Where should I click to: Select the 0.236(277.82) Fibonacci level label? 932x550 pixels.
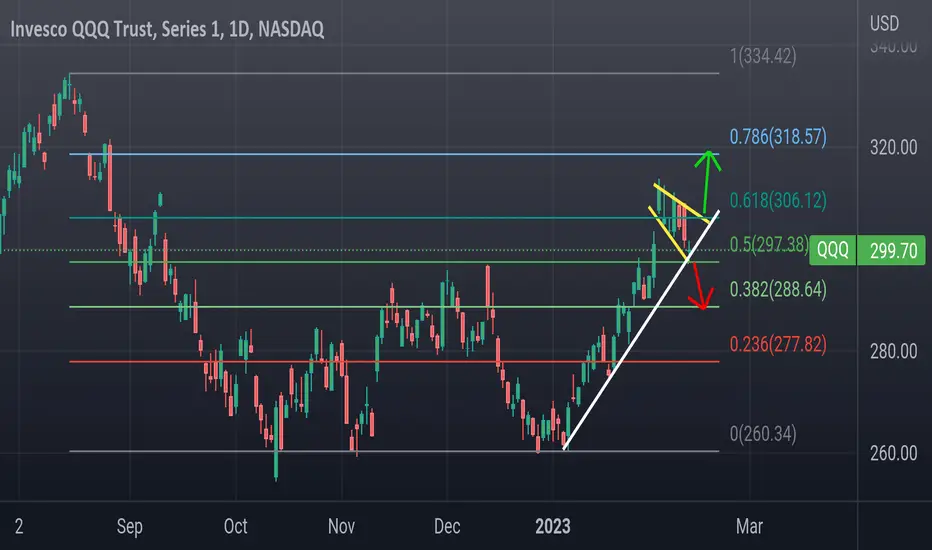pyautogui.click(x=777, y=344)
